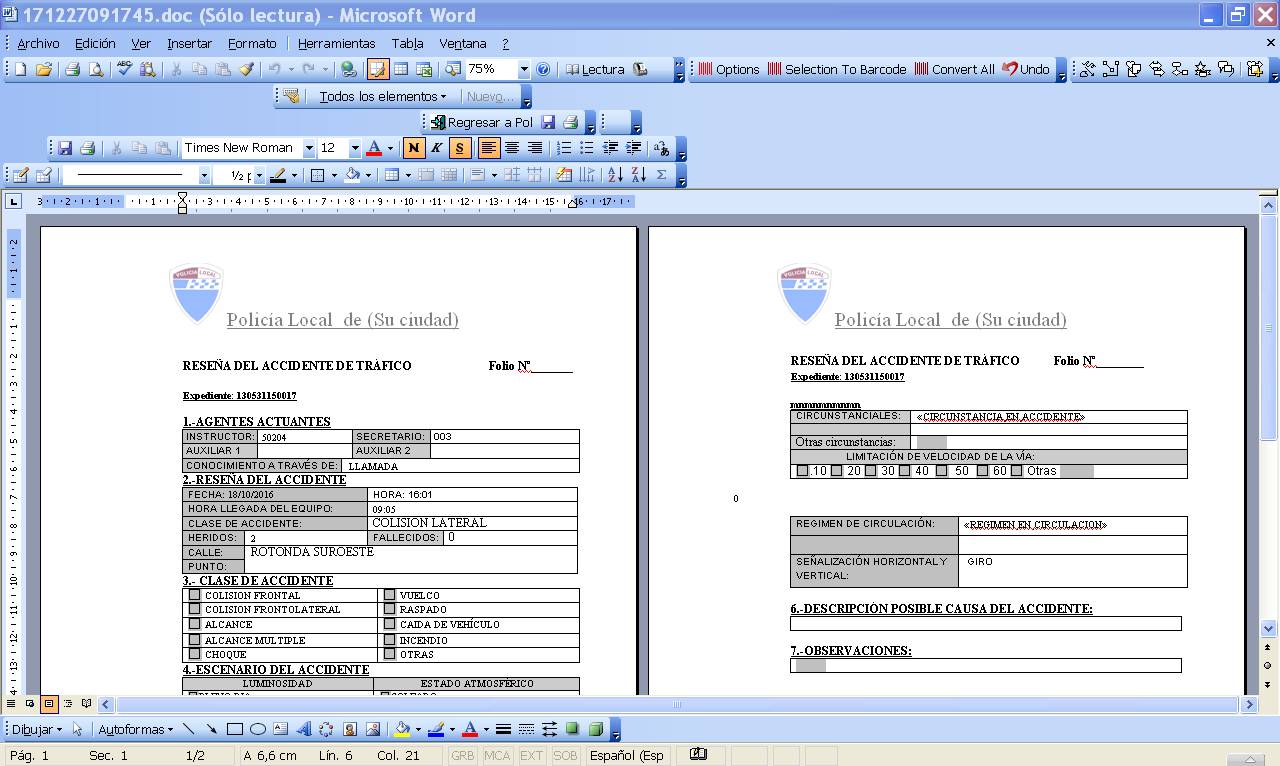The image size is (1280, 766).
Task: Open the Archivo menu
Action: click(38, 43)
